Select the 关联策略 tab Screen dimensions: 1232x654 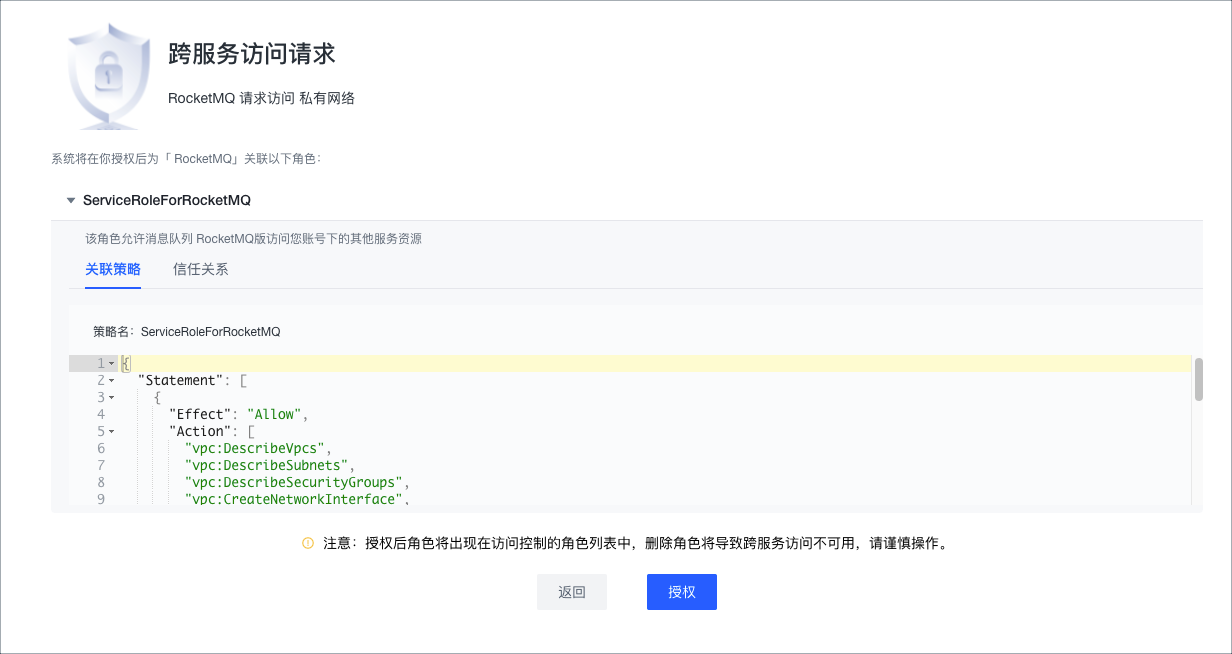[113, 269]
